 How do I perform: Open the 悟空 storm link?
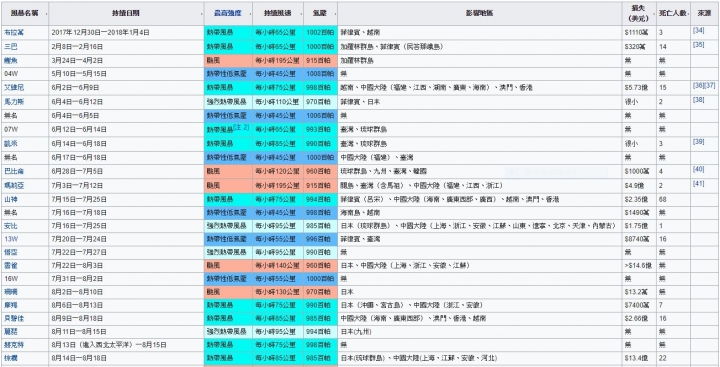pyautogui.click(x=11, y=252)
